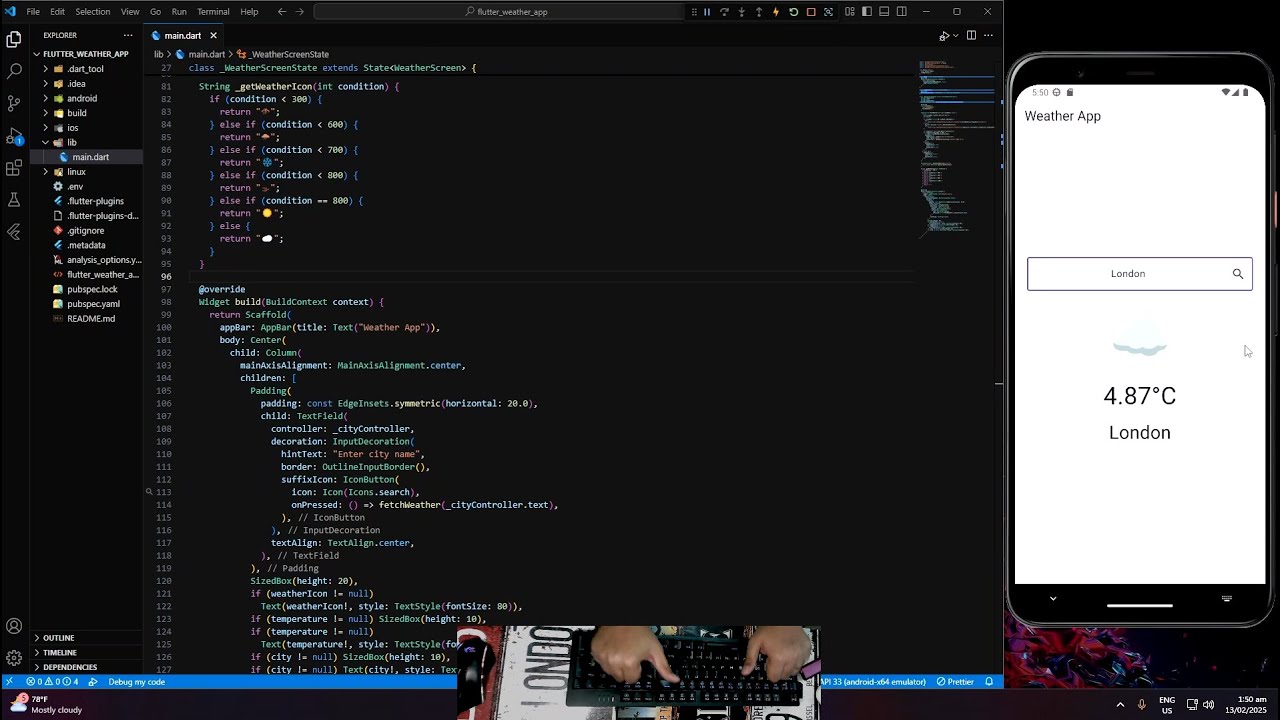Trigger Flutter Hot Reload lightning icon
Image resolution: width=1280 pixels, height=720 pixels.
776,12
